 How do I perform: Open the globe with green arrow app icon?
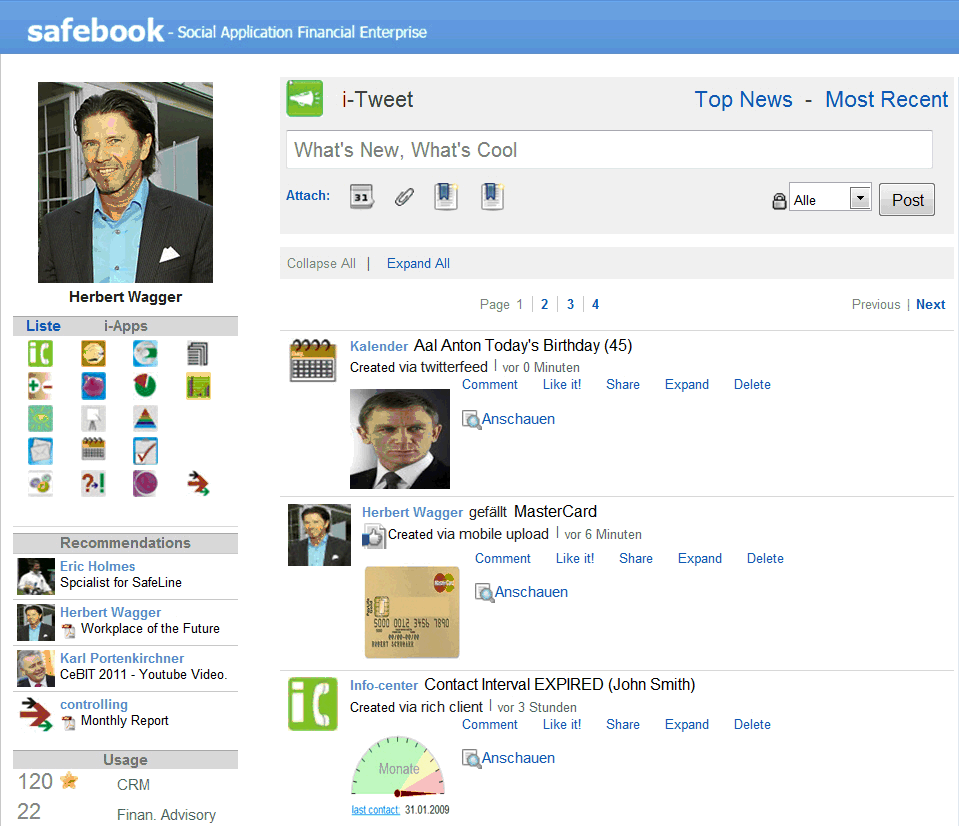(145, 353)
